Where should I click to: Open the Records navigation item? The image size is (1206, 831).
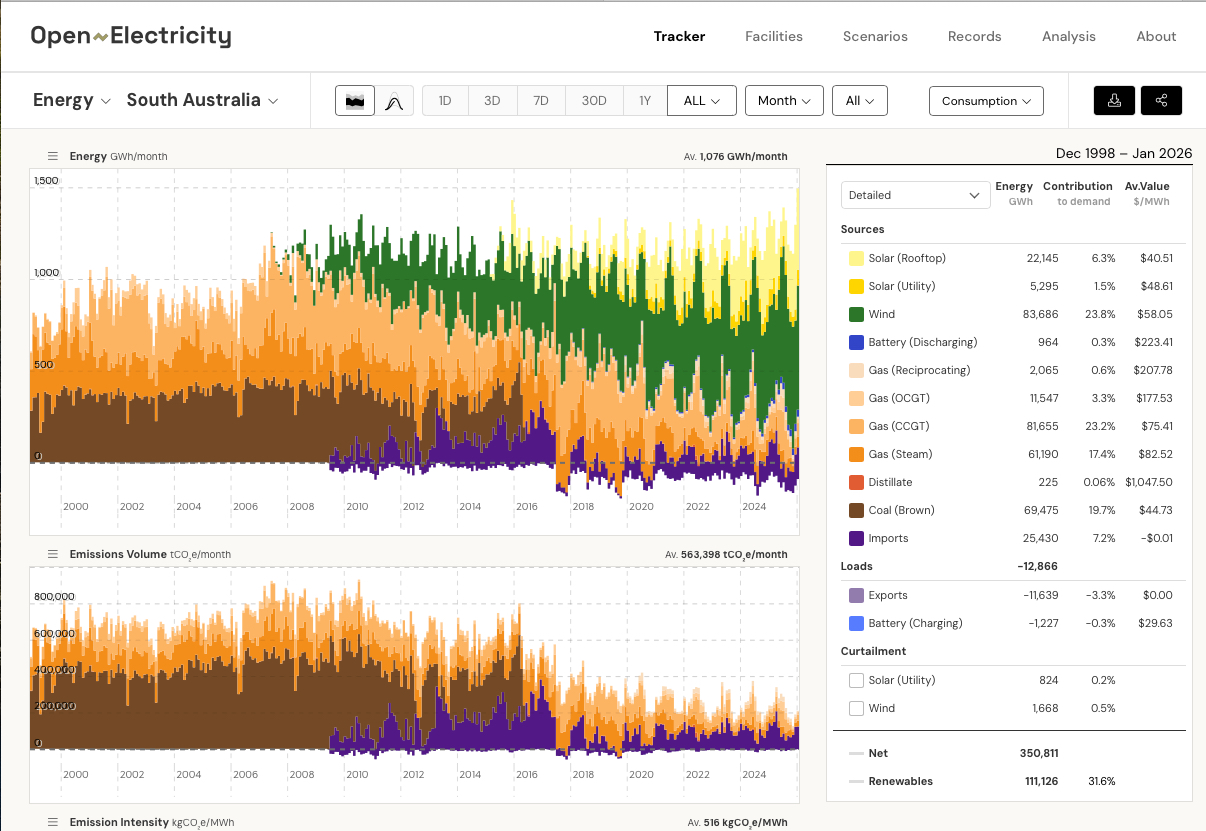(x=974, y=36)
